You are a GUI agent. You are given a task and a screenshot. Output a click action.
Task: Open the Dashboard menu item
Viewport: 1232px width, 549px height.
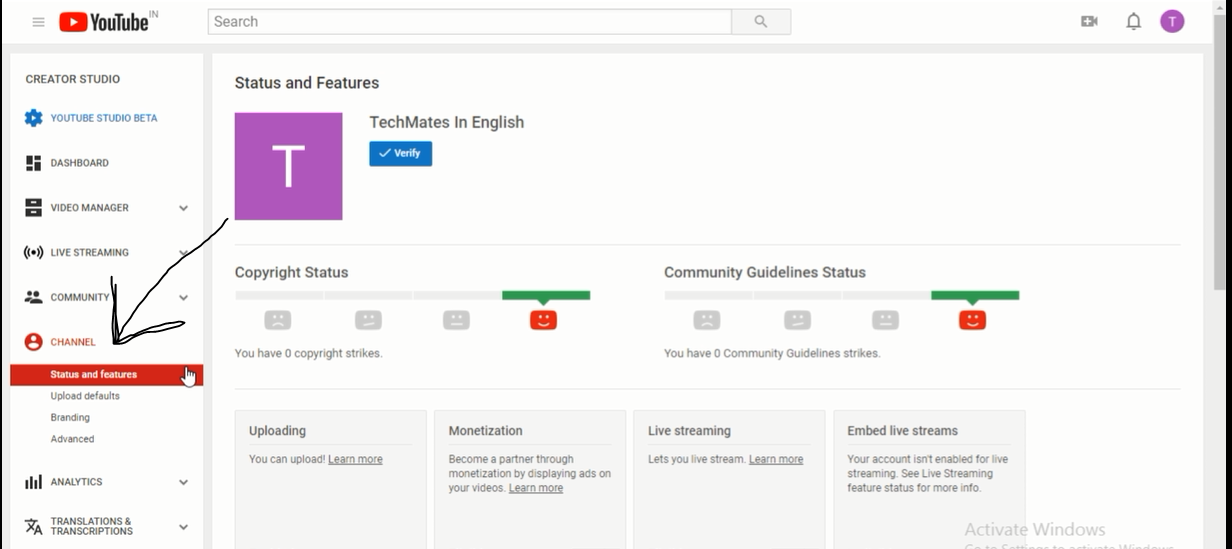80,163
